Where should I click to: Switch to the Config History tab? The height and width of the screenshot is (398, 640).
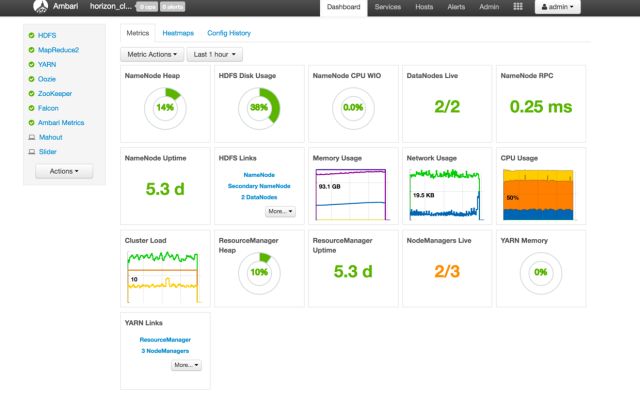[x=229, y=33]
